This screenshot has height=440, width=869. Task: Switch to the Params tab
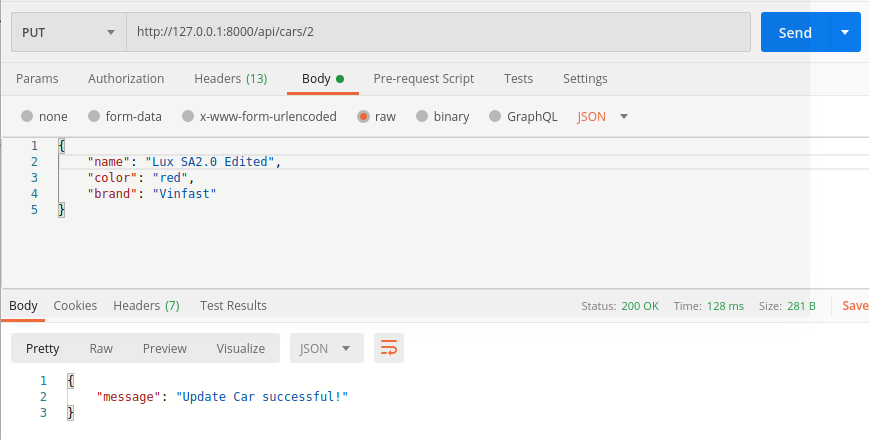[37, 78]
